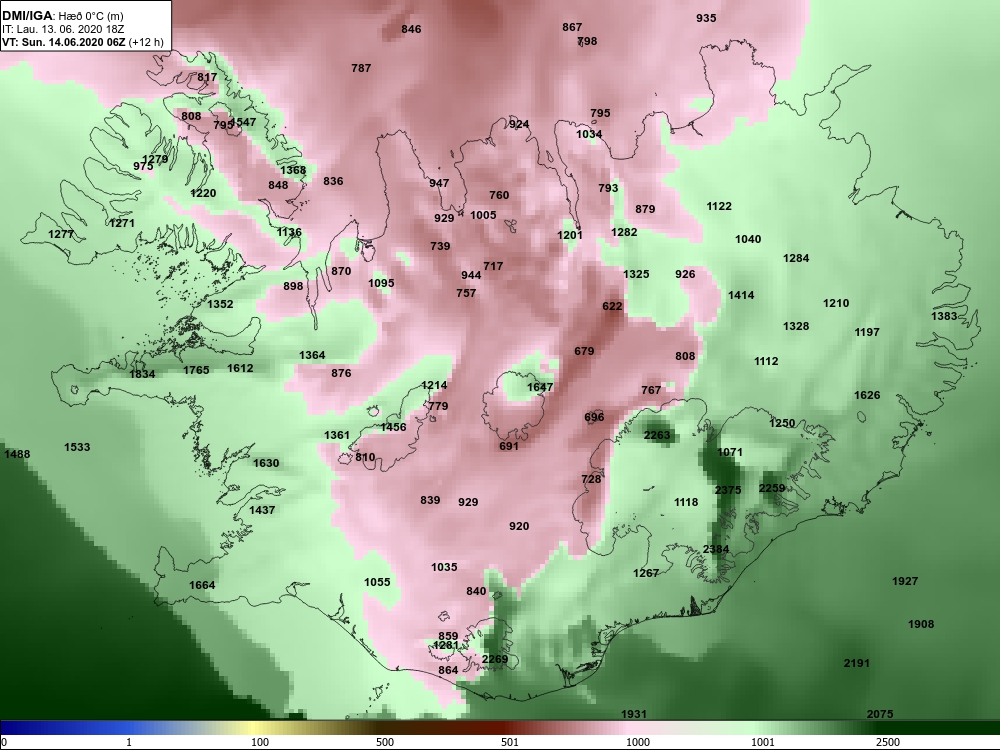This screenshot has width=1000, height=750.
Task: Click the map value 2191
Action: [857, 663]
